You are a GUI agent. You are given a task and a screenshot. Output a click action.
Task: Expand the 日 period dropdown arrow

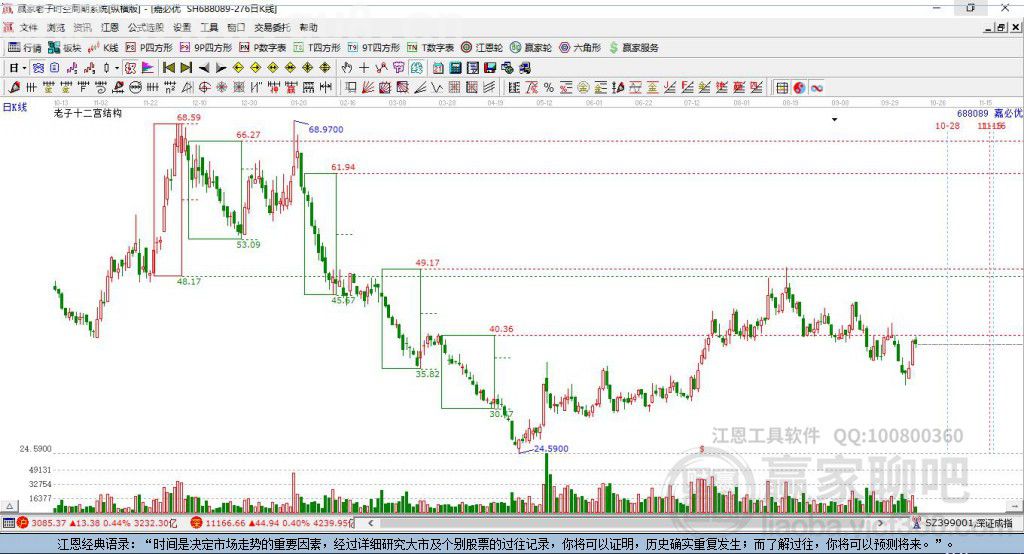24,68
